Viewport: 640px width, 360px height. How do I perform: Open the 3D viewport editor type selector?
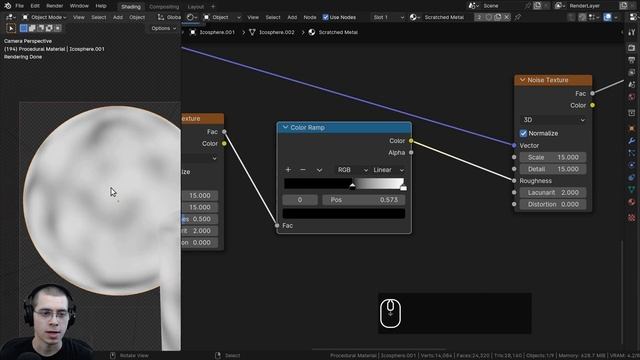click(x=10, y=17)
